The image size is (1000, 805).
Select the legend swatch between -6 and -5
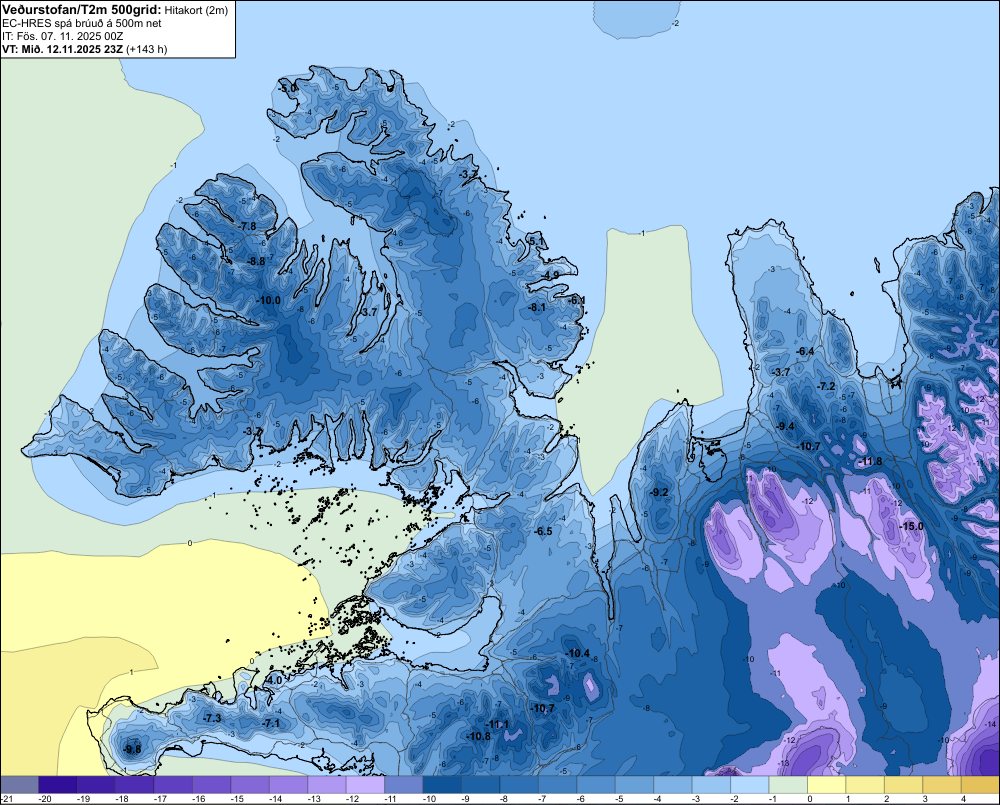[596, 785]
